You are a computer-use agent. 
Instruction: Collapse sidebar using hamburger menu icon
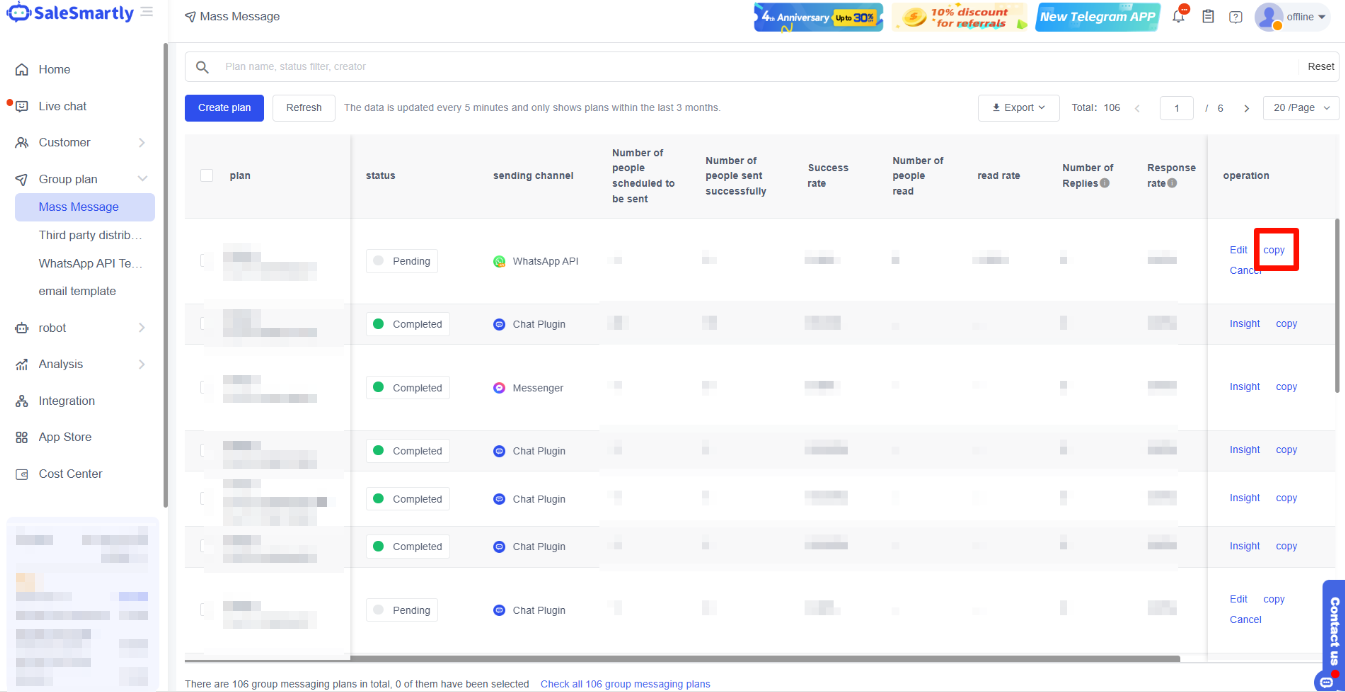(147, 12)
